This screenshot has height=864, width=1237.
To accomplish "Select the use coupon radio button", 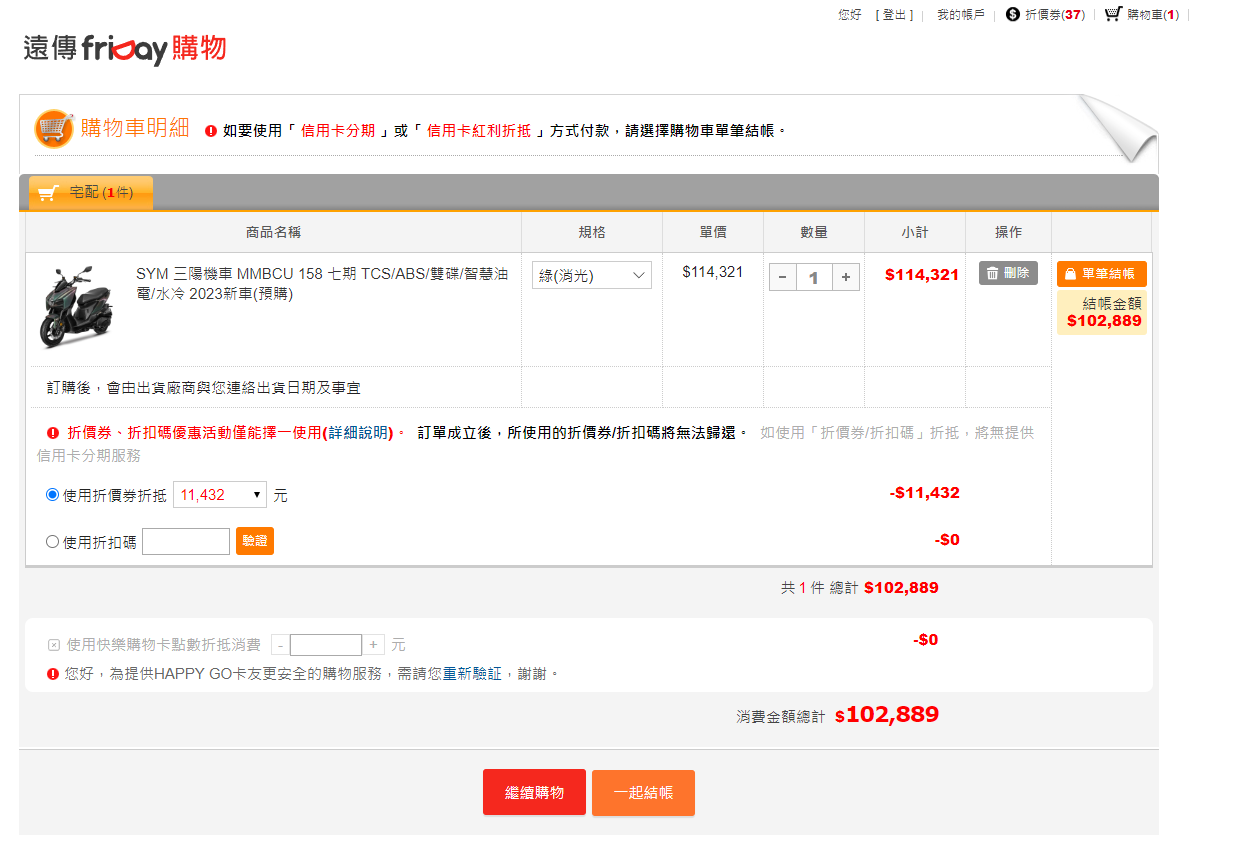I will pyautogui.click(x=53, y=495).
